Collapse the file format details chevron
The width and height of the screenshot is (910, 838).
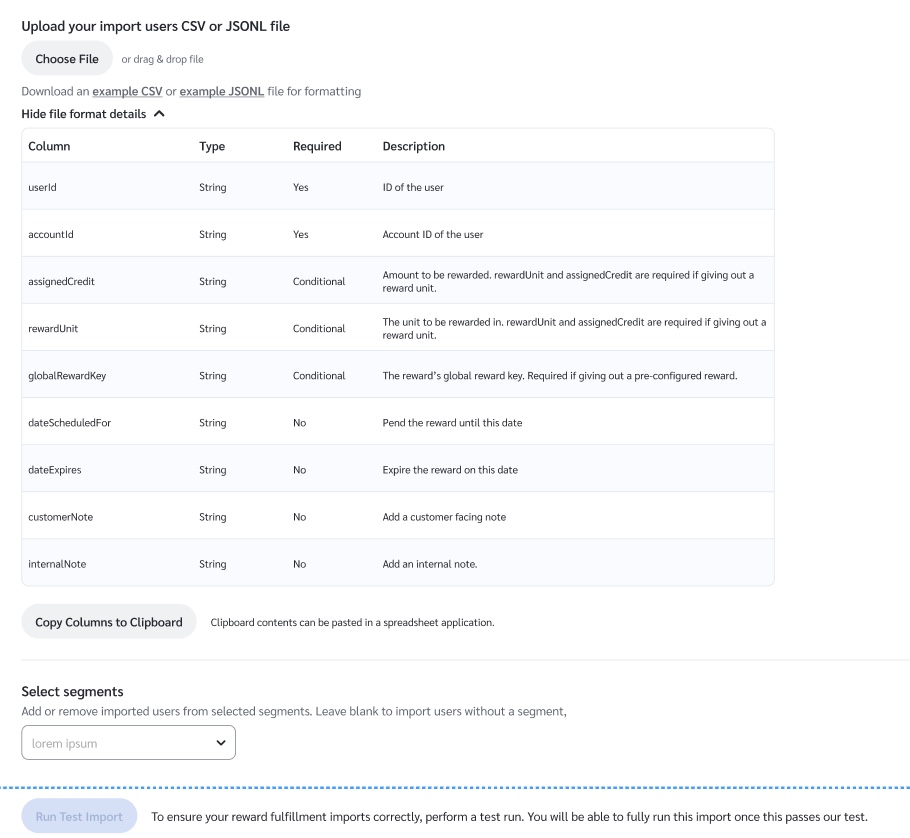tap(158, 115)
